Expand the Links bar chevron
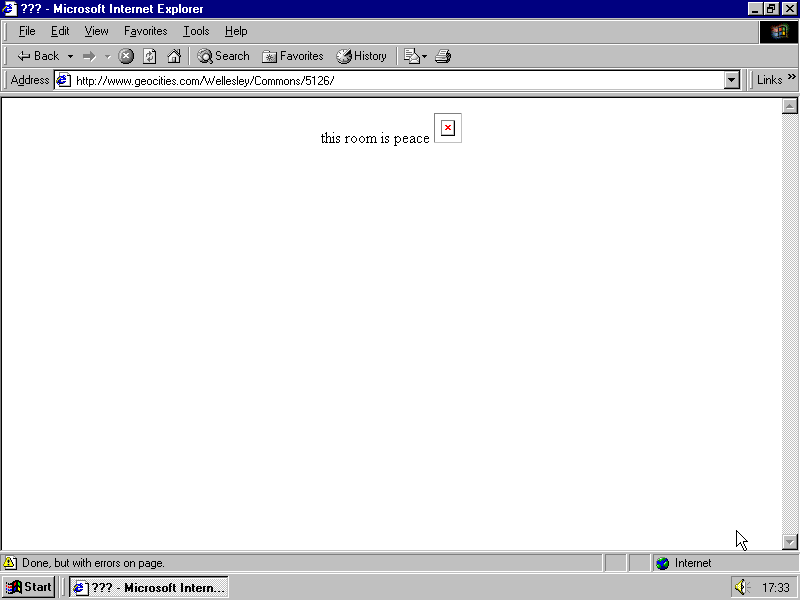This screenshot has width=800, height=600. pyautogui.click(x=792, y=78)
